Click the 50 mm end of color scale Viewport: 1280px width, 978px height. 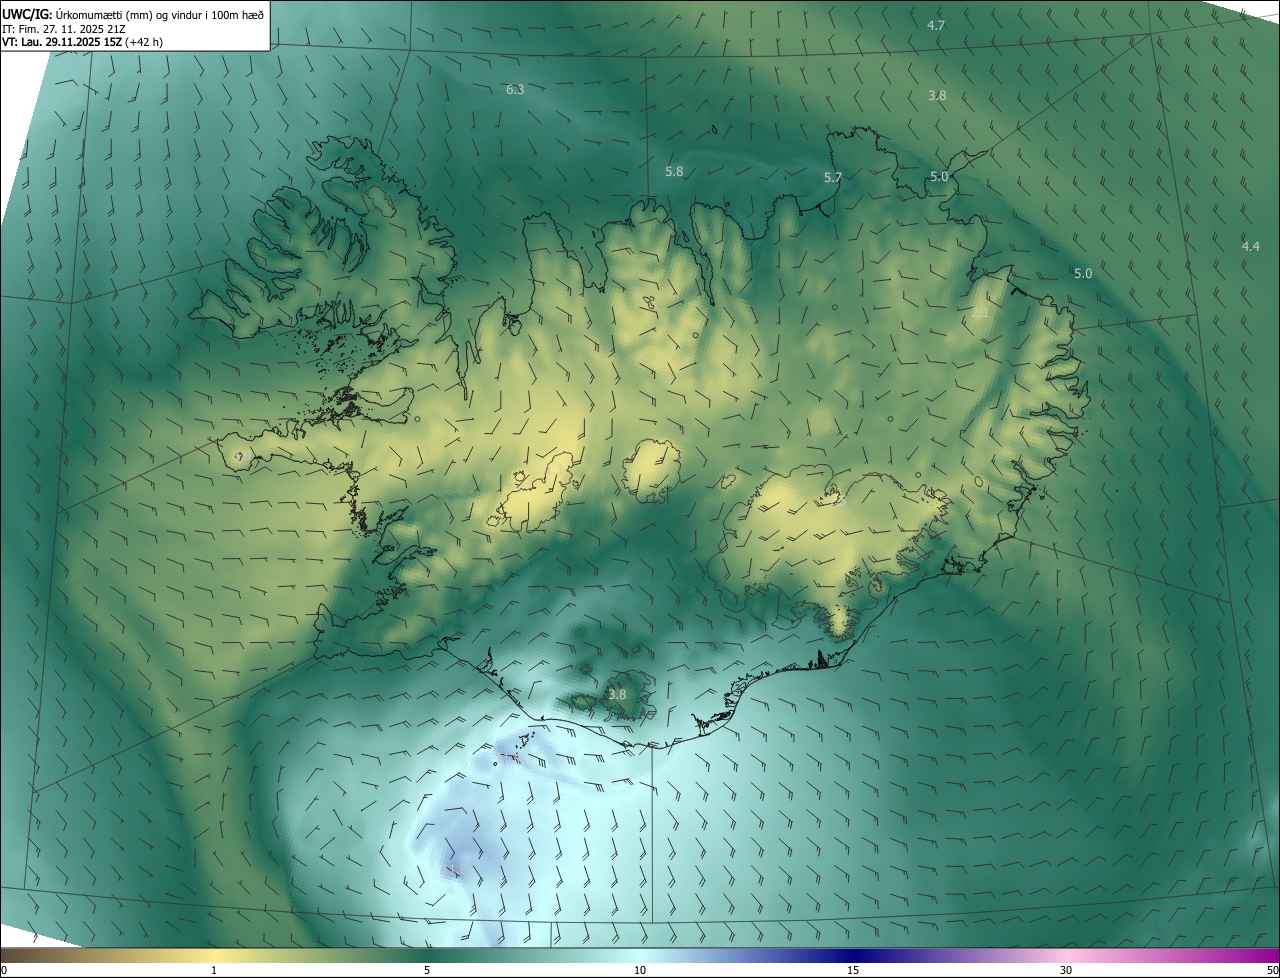point(1272,970)
